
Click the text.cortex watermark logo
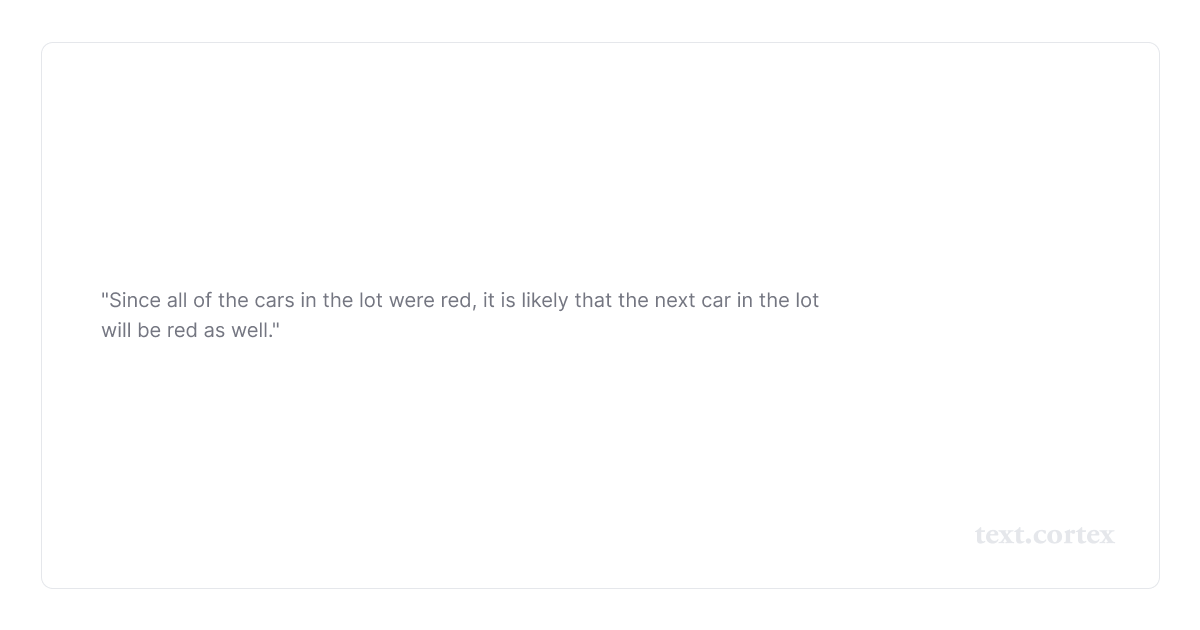coord(1044,535)
